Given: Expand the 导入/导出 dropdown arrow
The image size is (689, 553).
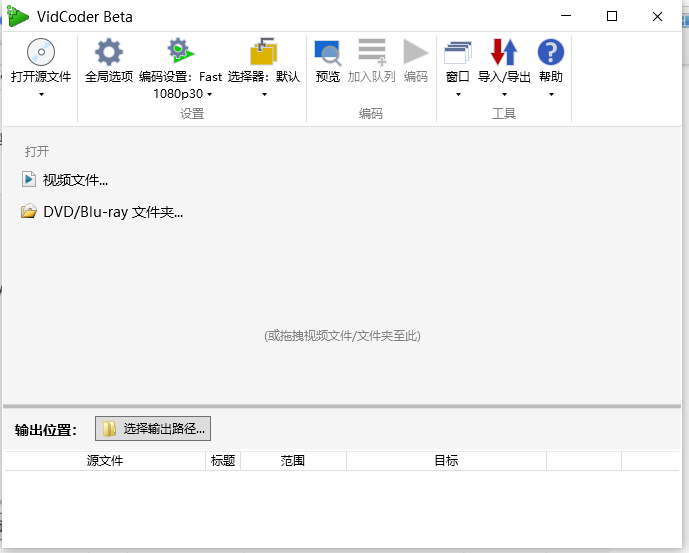Looking at the screenshot, I should pyautogui.click(x=504, y=95).
